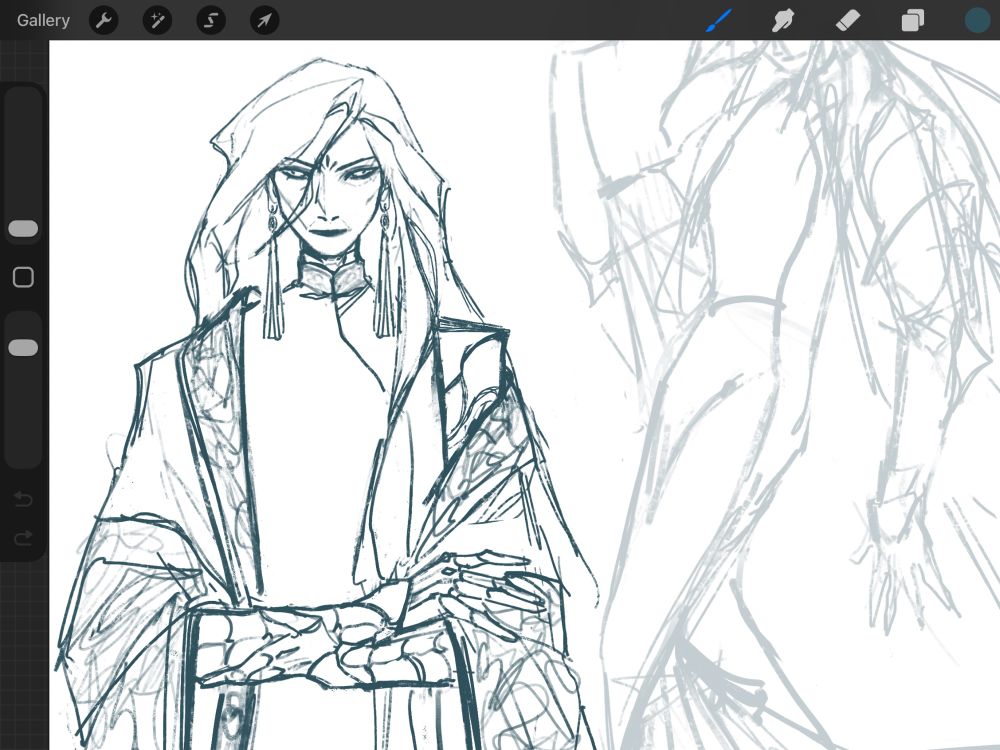Screen dimensions: 1000x750
Task: Open the Actions wrench menu
Action: (103, 20)
